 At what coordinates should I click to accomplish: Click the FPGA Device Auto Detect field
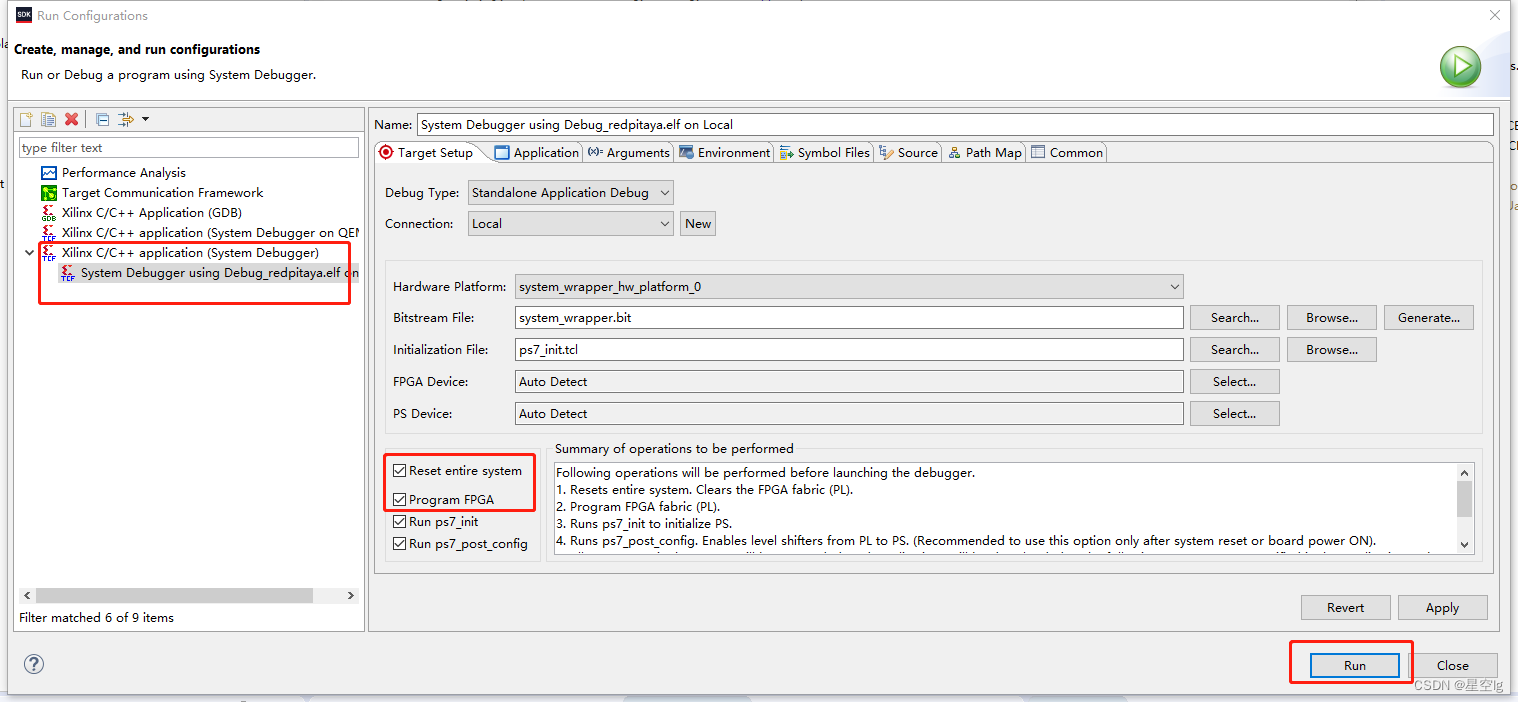pyautogui.click(x=849, y=381)
